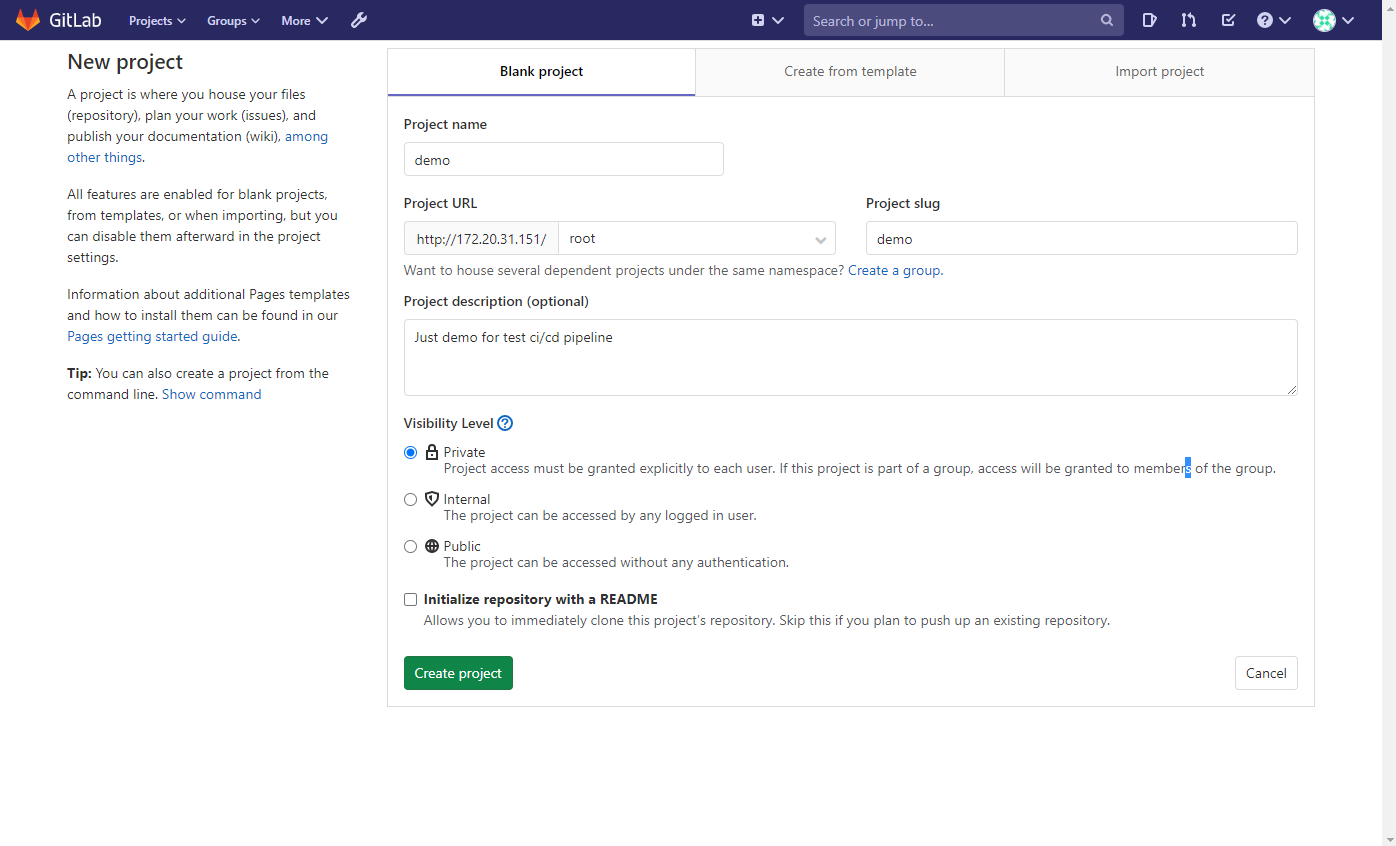Viewport: 1396px width, 846px height.
Task: Follow the Create a group link
Action: (x=893, y=270)
